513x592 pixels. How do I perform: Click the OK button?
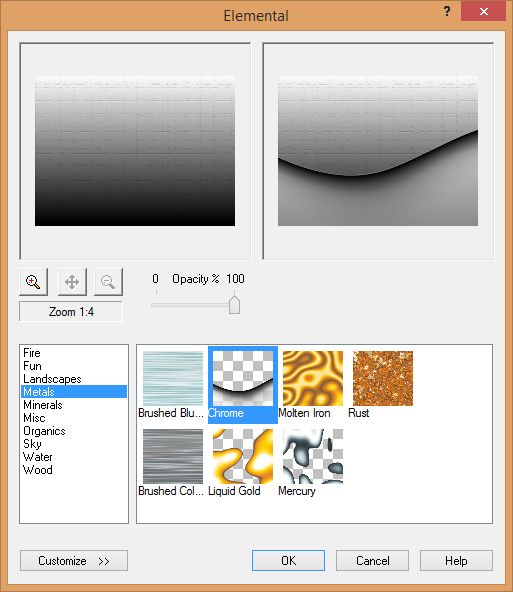[288, 561]
